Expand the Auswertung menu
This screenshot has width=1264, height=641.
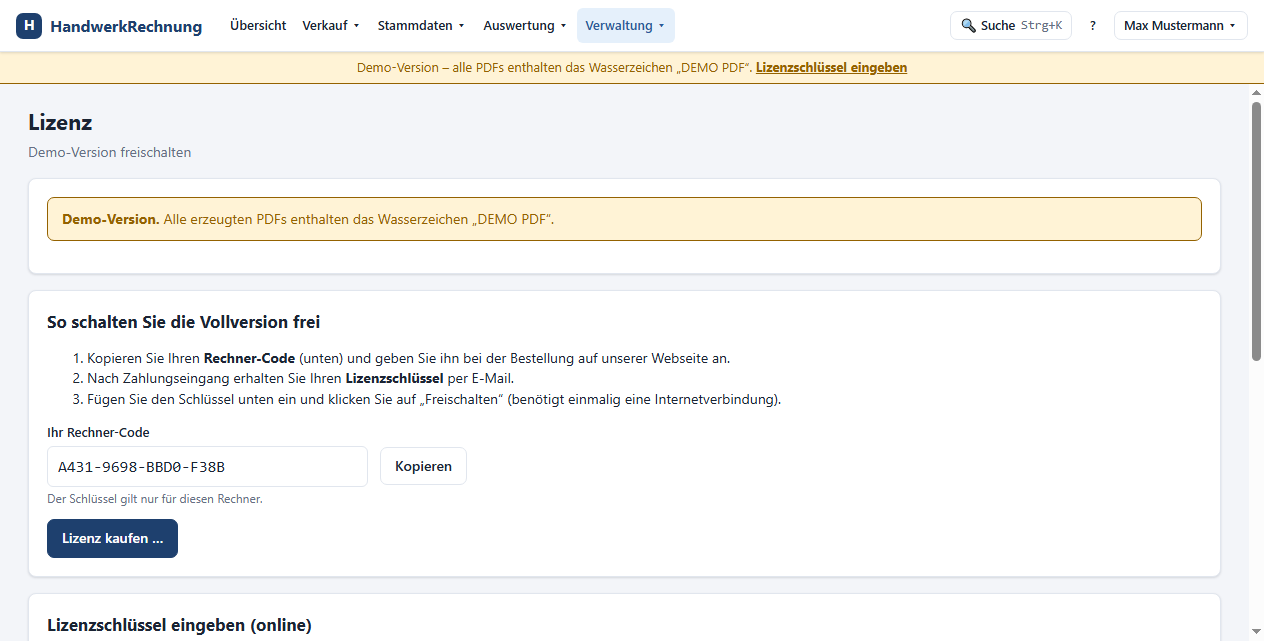(x=525, y=26)
